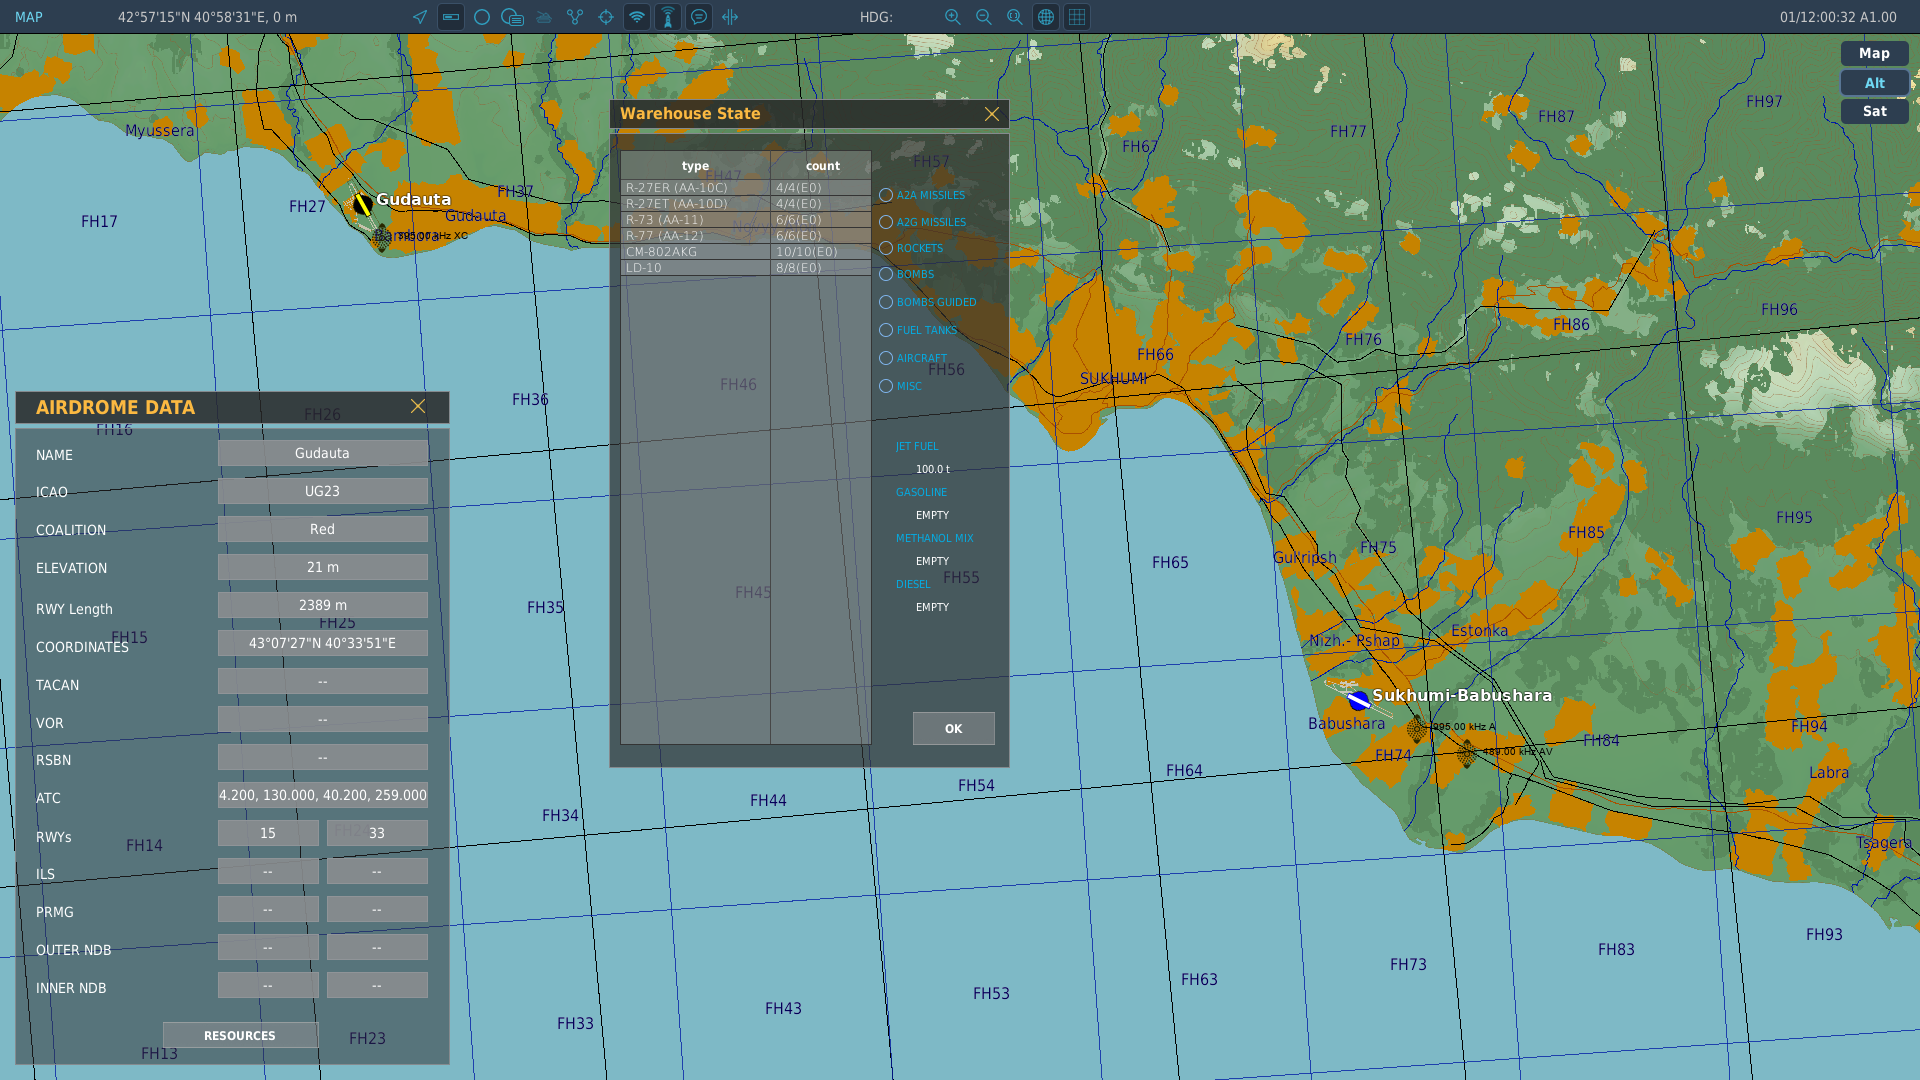Click the GASOLINE label

click(921, 492)
